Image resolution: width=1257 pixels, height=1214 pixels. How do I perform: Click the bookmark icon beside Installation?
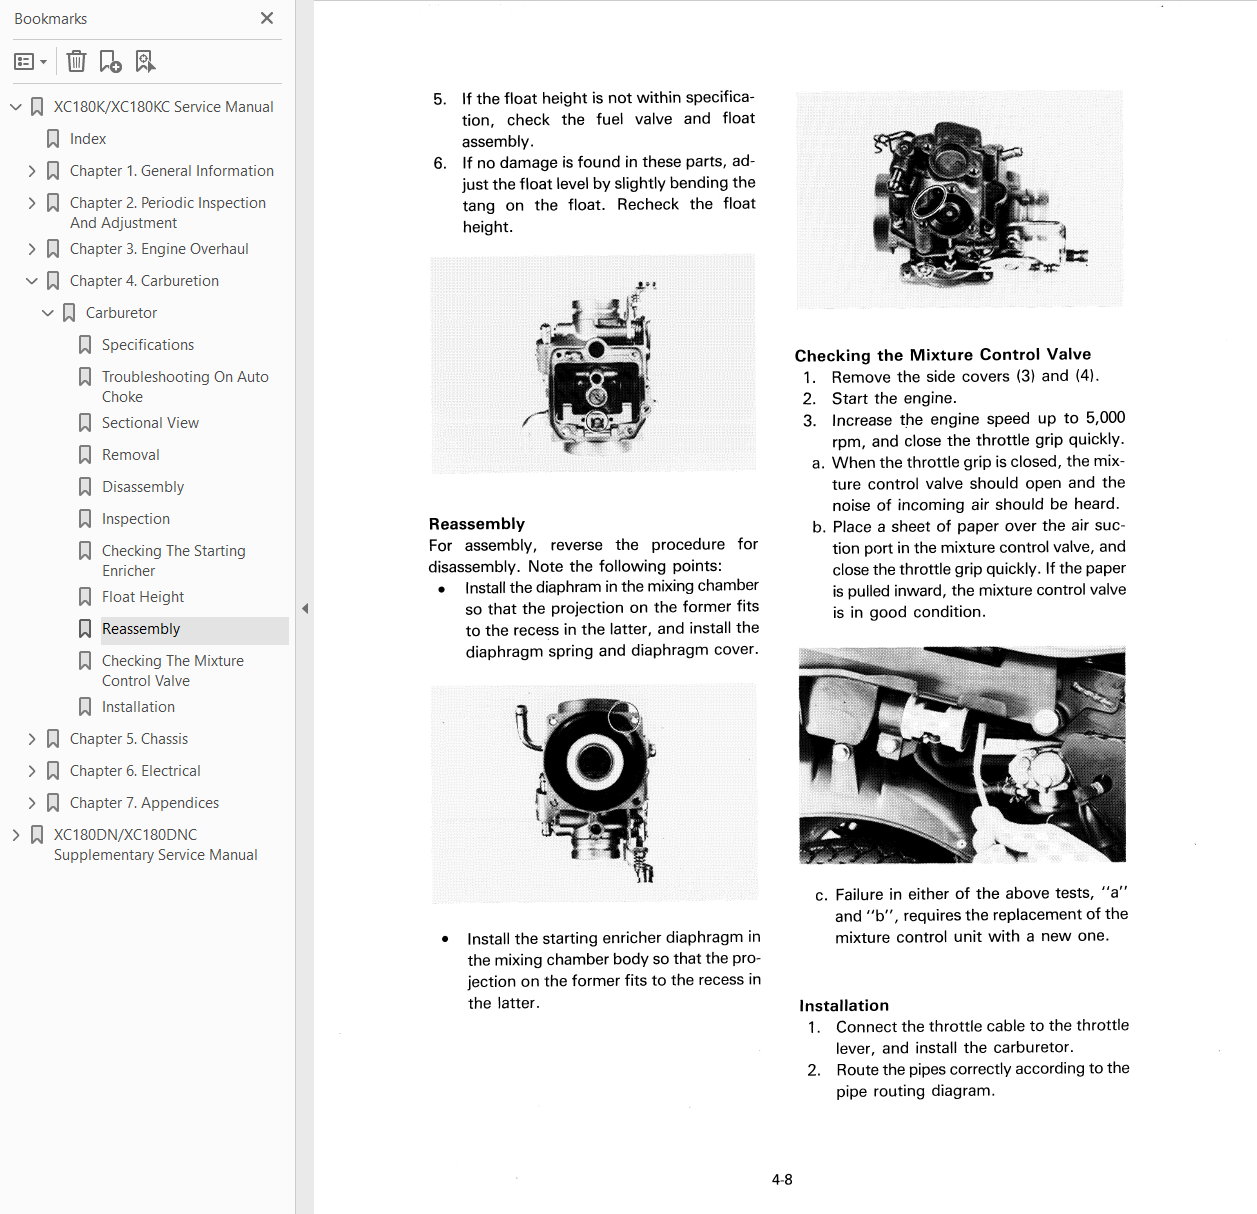click(85, 707)
